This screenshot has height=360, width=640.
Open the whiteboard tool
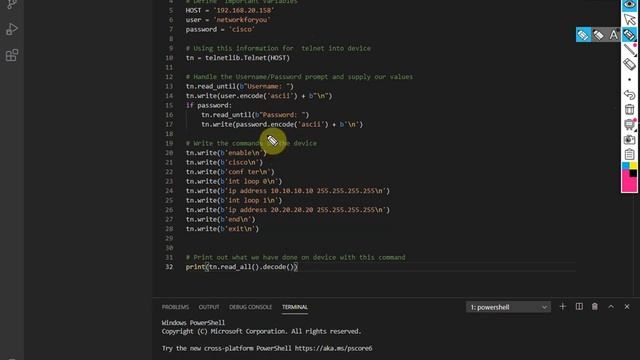(630, 124)
